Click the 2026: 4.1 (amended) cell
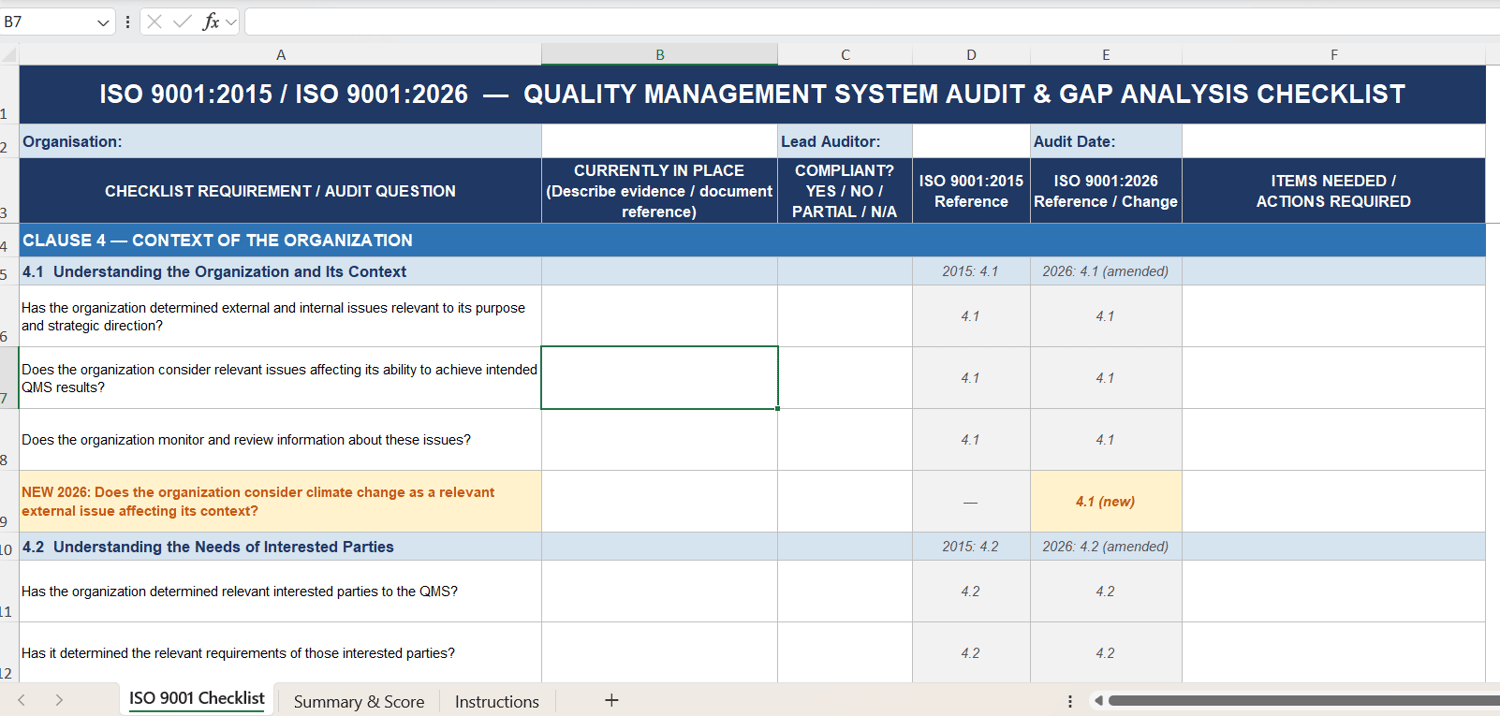1500x716 pixels. point(1106,271)
